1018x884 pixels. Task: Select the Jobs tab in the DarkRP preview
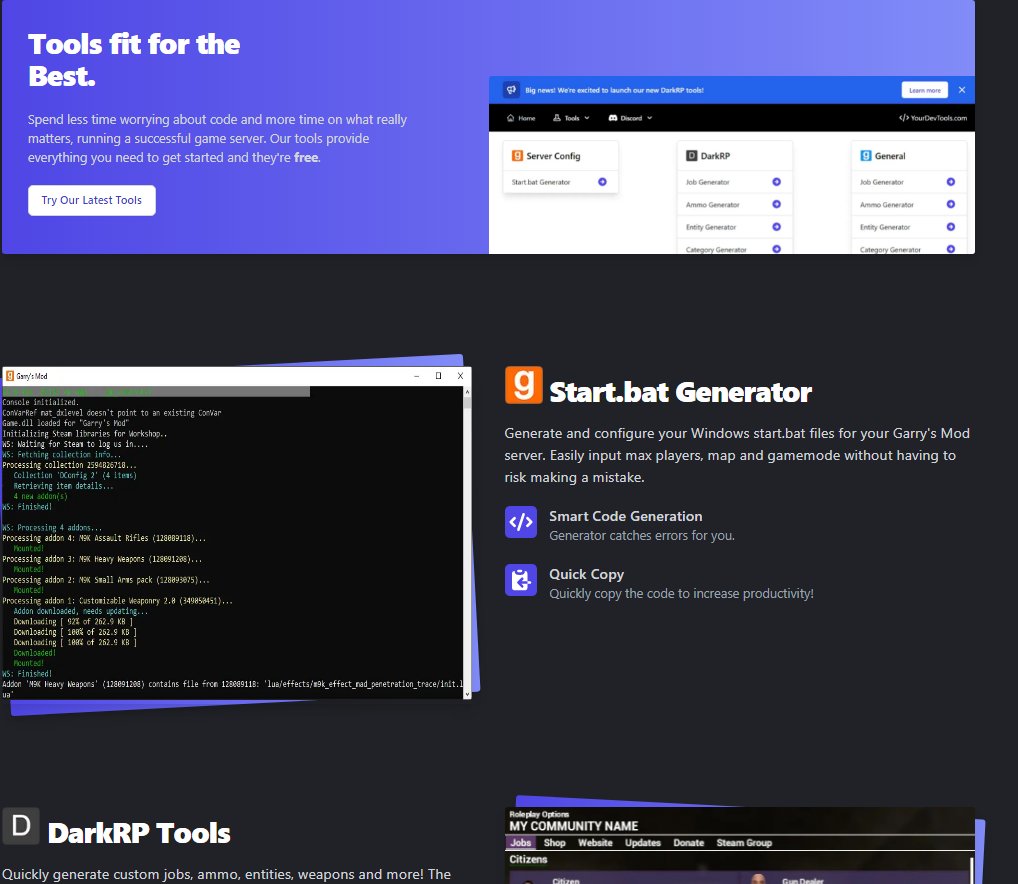[x=521, y=842]
